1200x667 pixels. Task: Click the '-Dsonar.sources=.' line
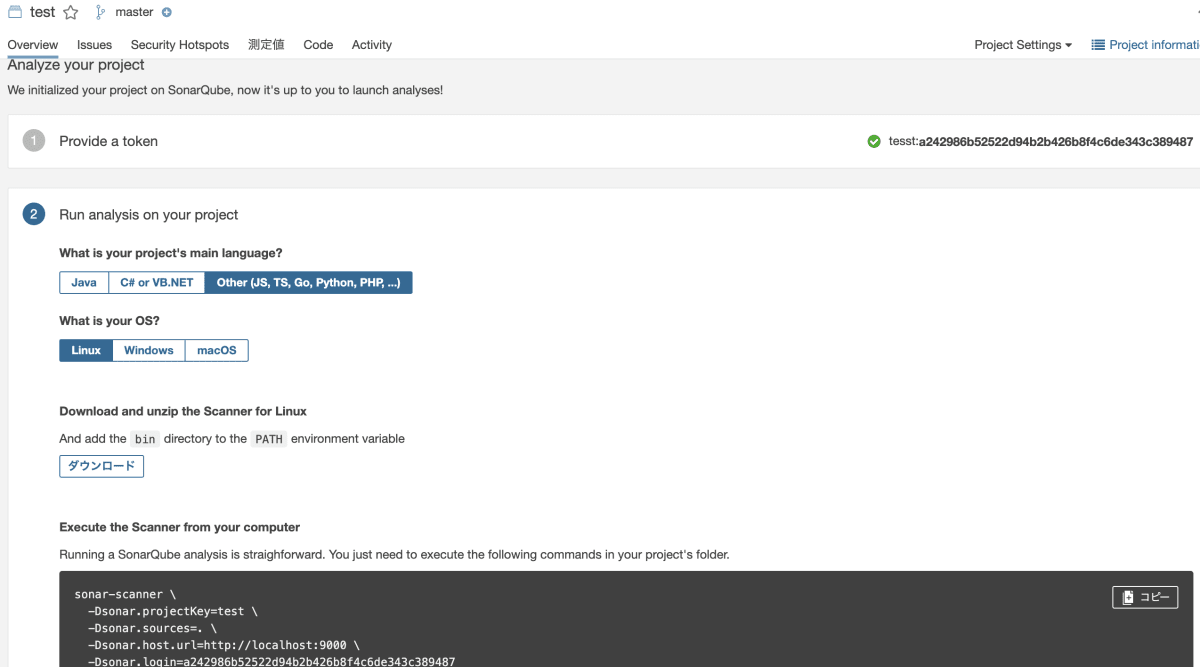(152, 628)
